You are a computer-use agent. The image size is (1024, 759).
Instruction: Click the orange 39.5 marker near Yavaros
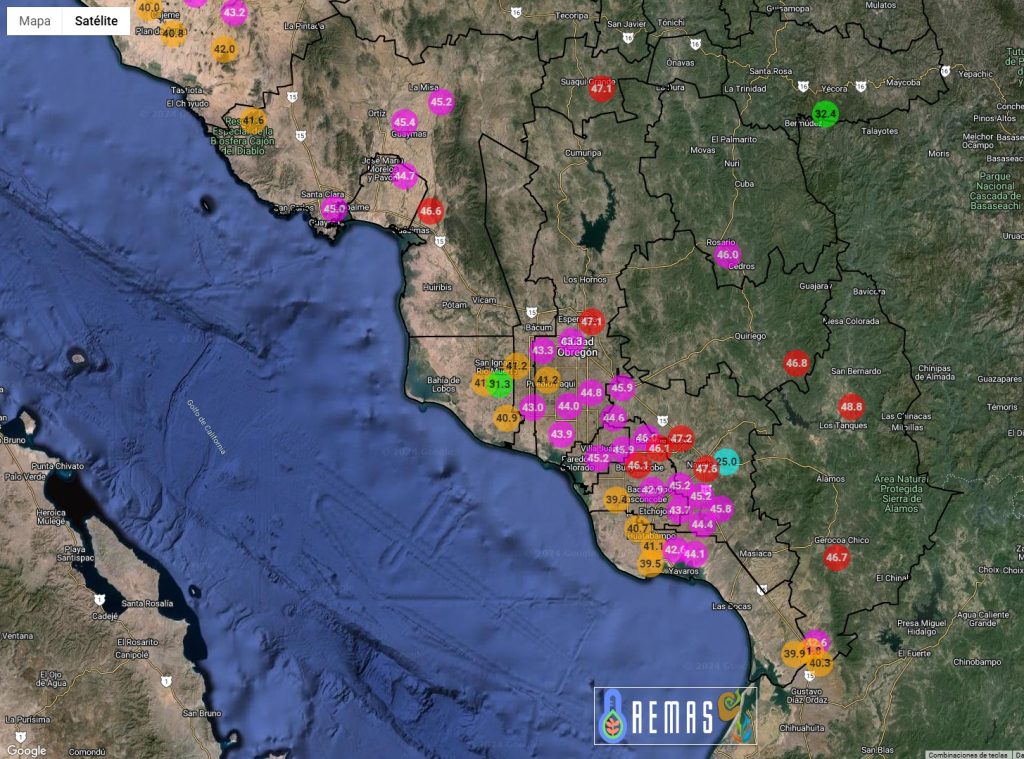(651, 564)
